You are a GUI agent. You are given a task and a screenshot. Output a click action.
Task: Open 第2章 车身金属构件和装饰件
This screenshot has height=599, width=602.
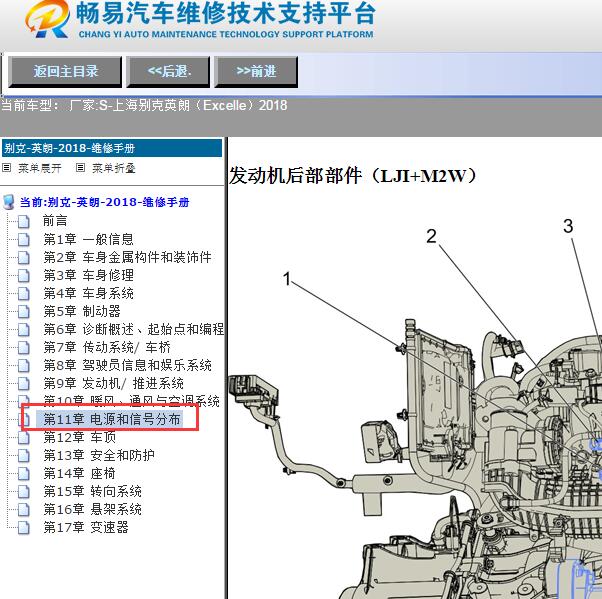click(x=127, y=257)
